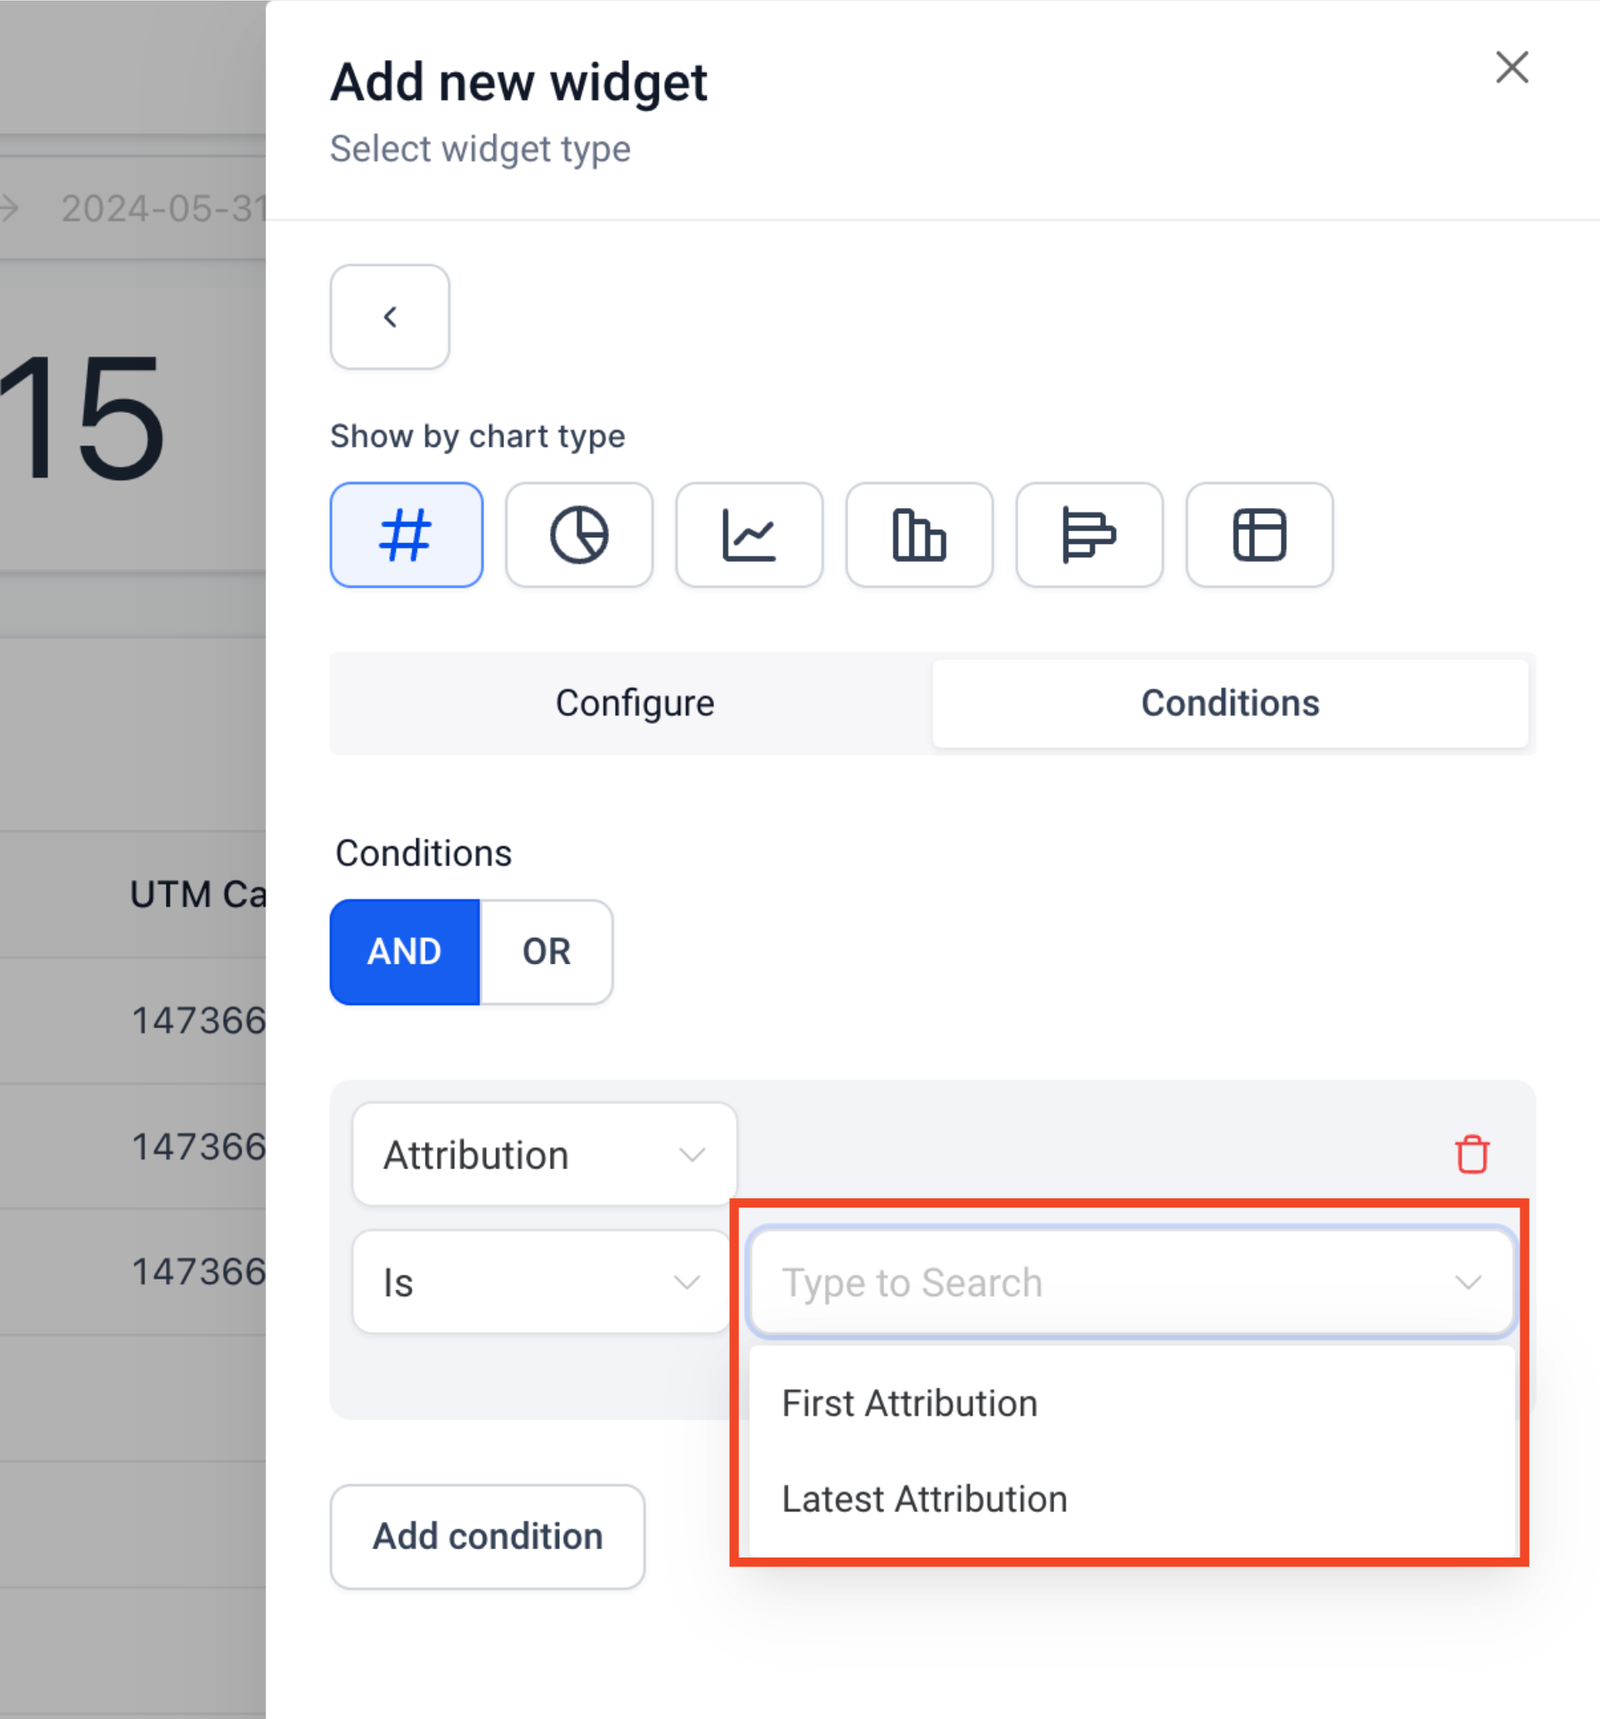Switch to the Configure tab
The height and width of the screenshot is (1719, 1600).
[x=634, y=703]
